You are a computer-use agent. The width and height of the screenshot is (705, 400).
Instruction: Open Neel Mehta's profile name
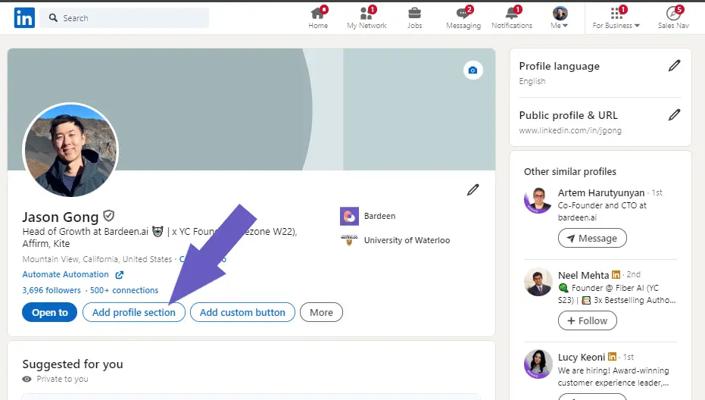[x=583, y=275]
